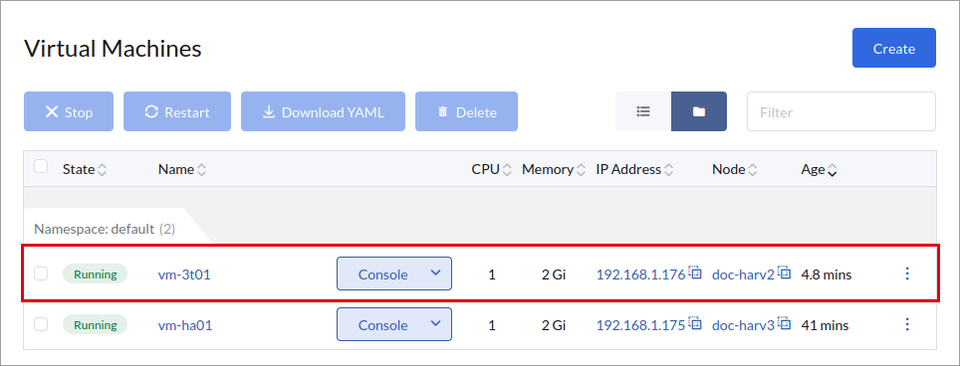Copy node name doc-harv3 icon
Screen dimensions: 960x366
[x=784, y=323]
